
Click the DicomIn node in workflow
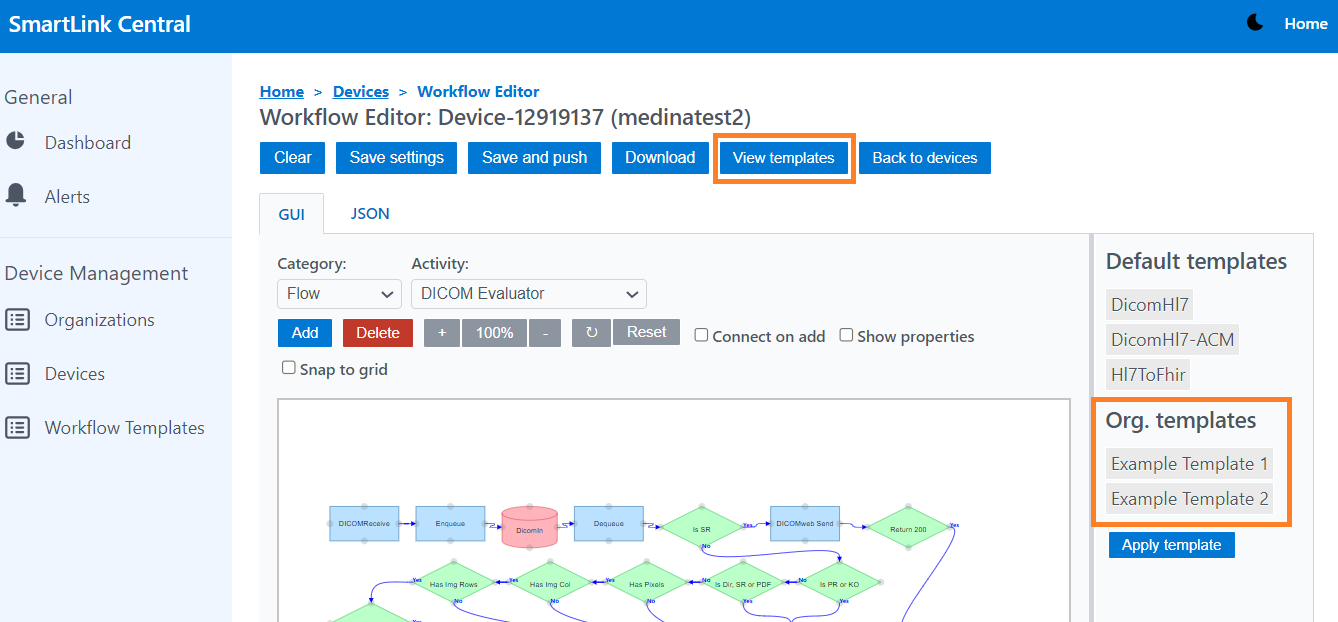tap(529, 529)
